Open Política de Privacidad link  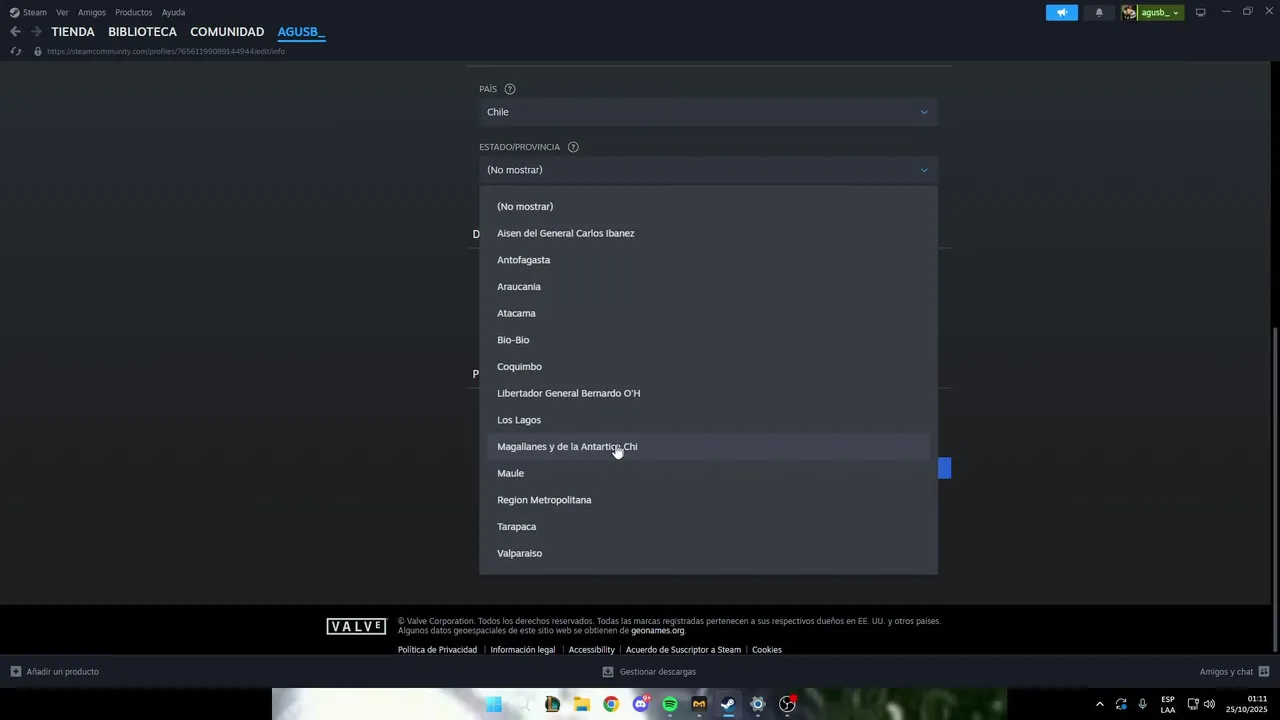click(437, 650)
